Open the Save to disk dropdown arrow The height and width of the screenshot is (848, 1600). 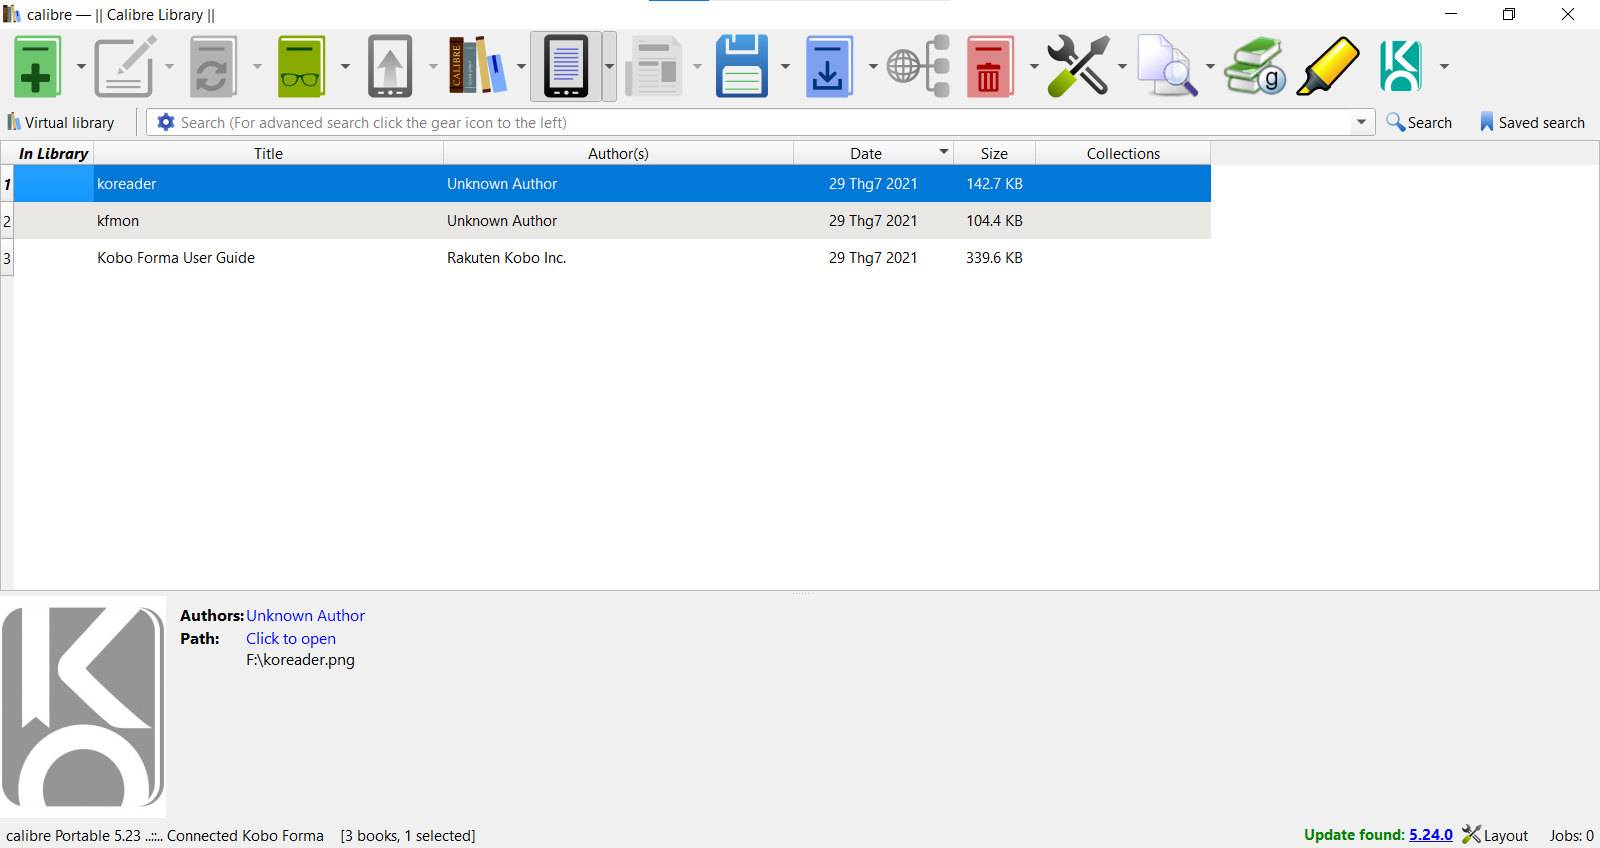pyautogui.click(x=785, y=67)
